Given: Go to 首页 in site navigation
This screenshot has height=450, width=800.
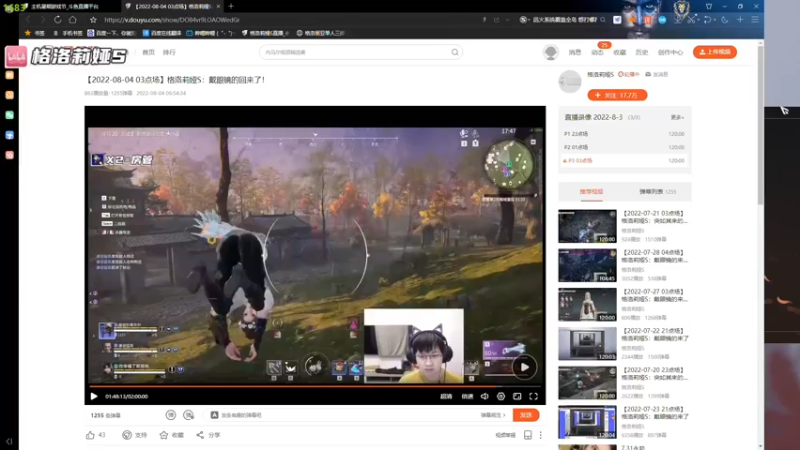Looking at the screenshot, I should (x=148, y=52).
